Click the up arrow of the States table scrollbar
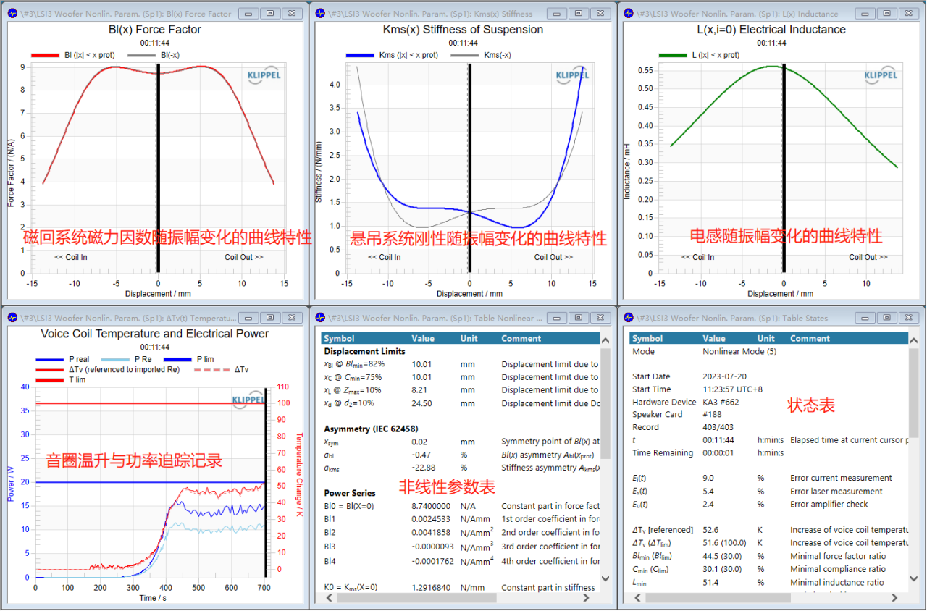927x612 pixels. (x=914, y=340)
